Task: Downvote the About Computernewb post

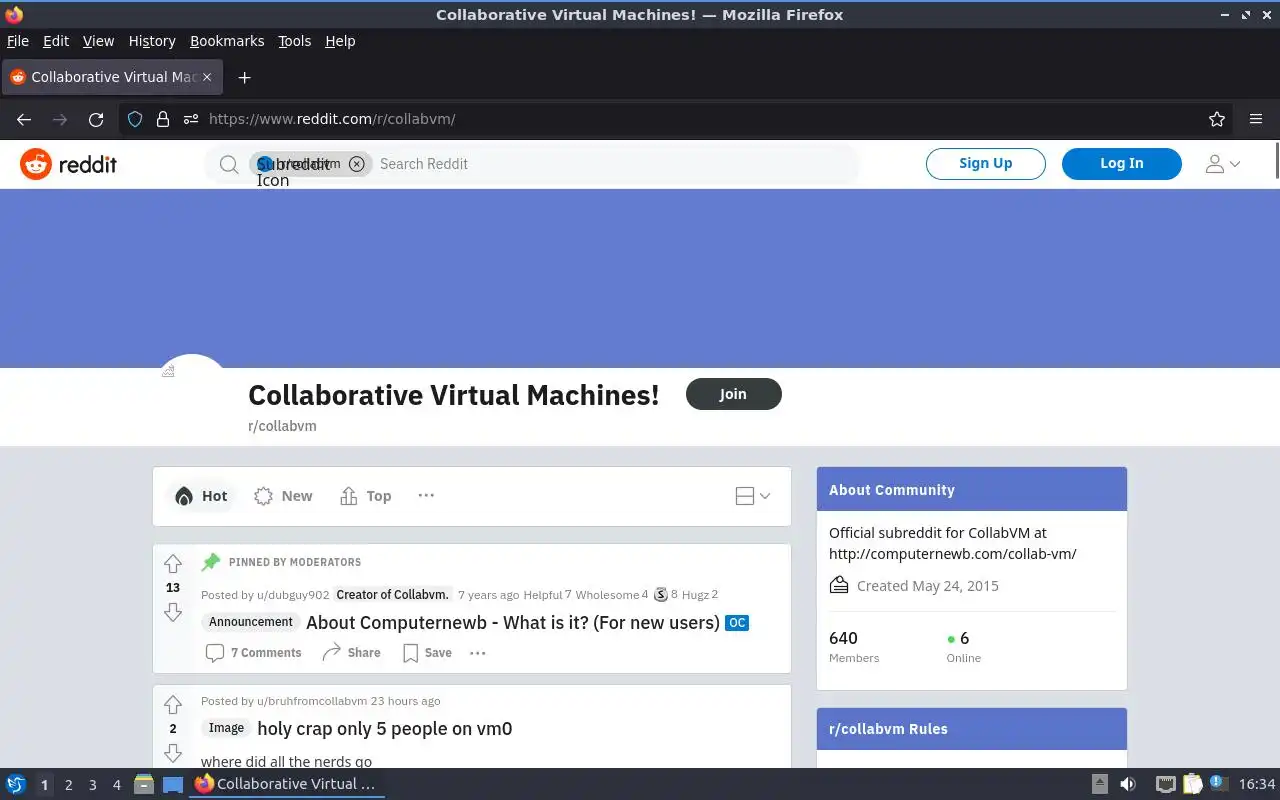Action: 173,612
